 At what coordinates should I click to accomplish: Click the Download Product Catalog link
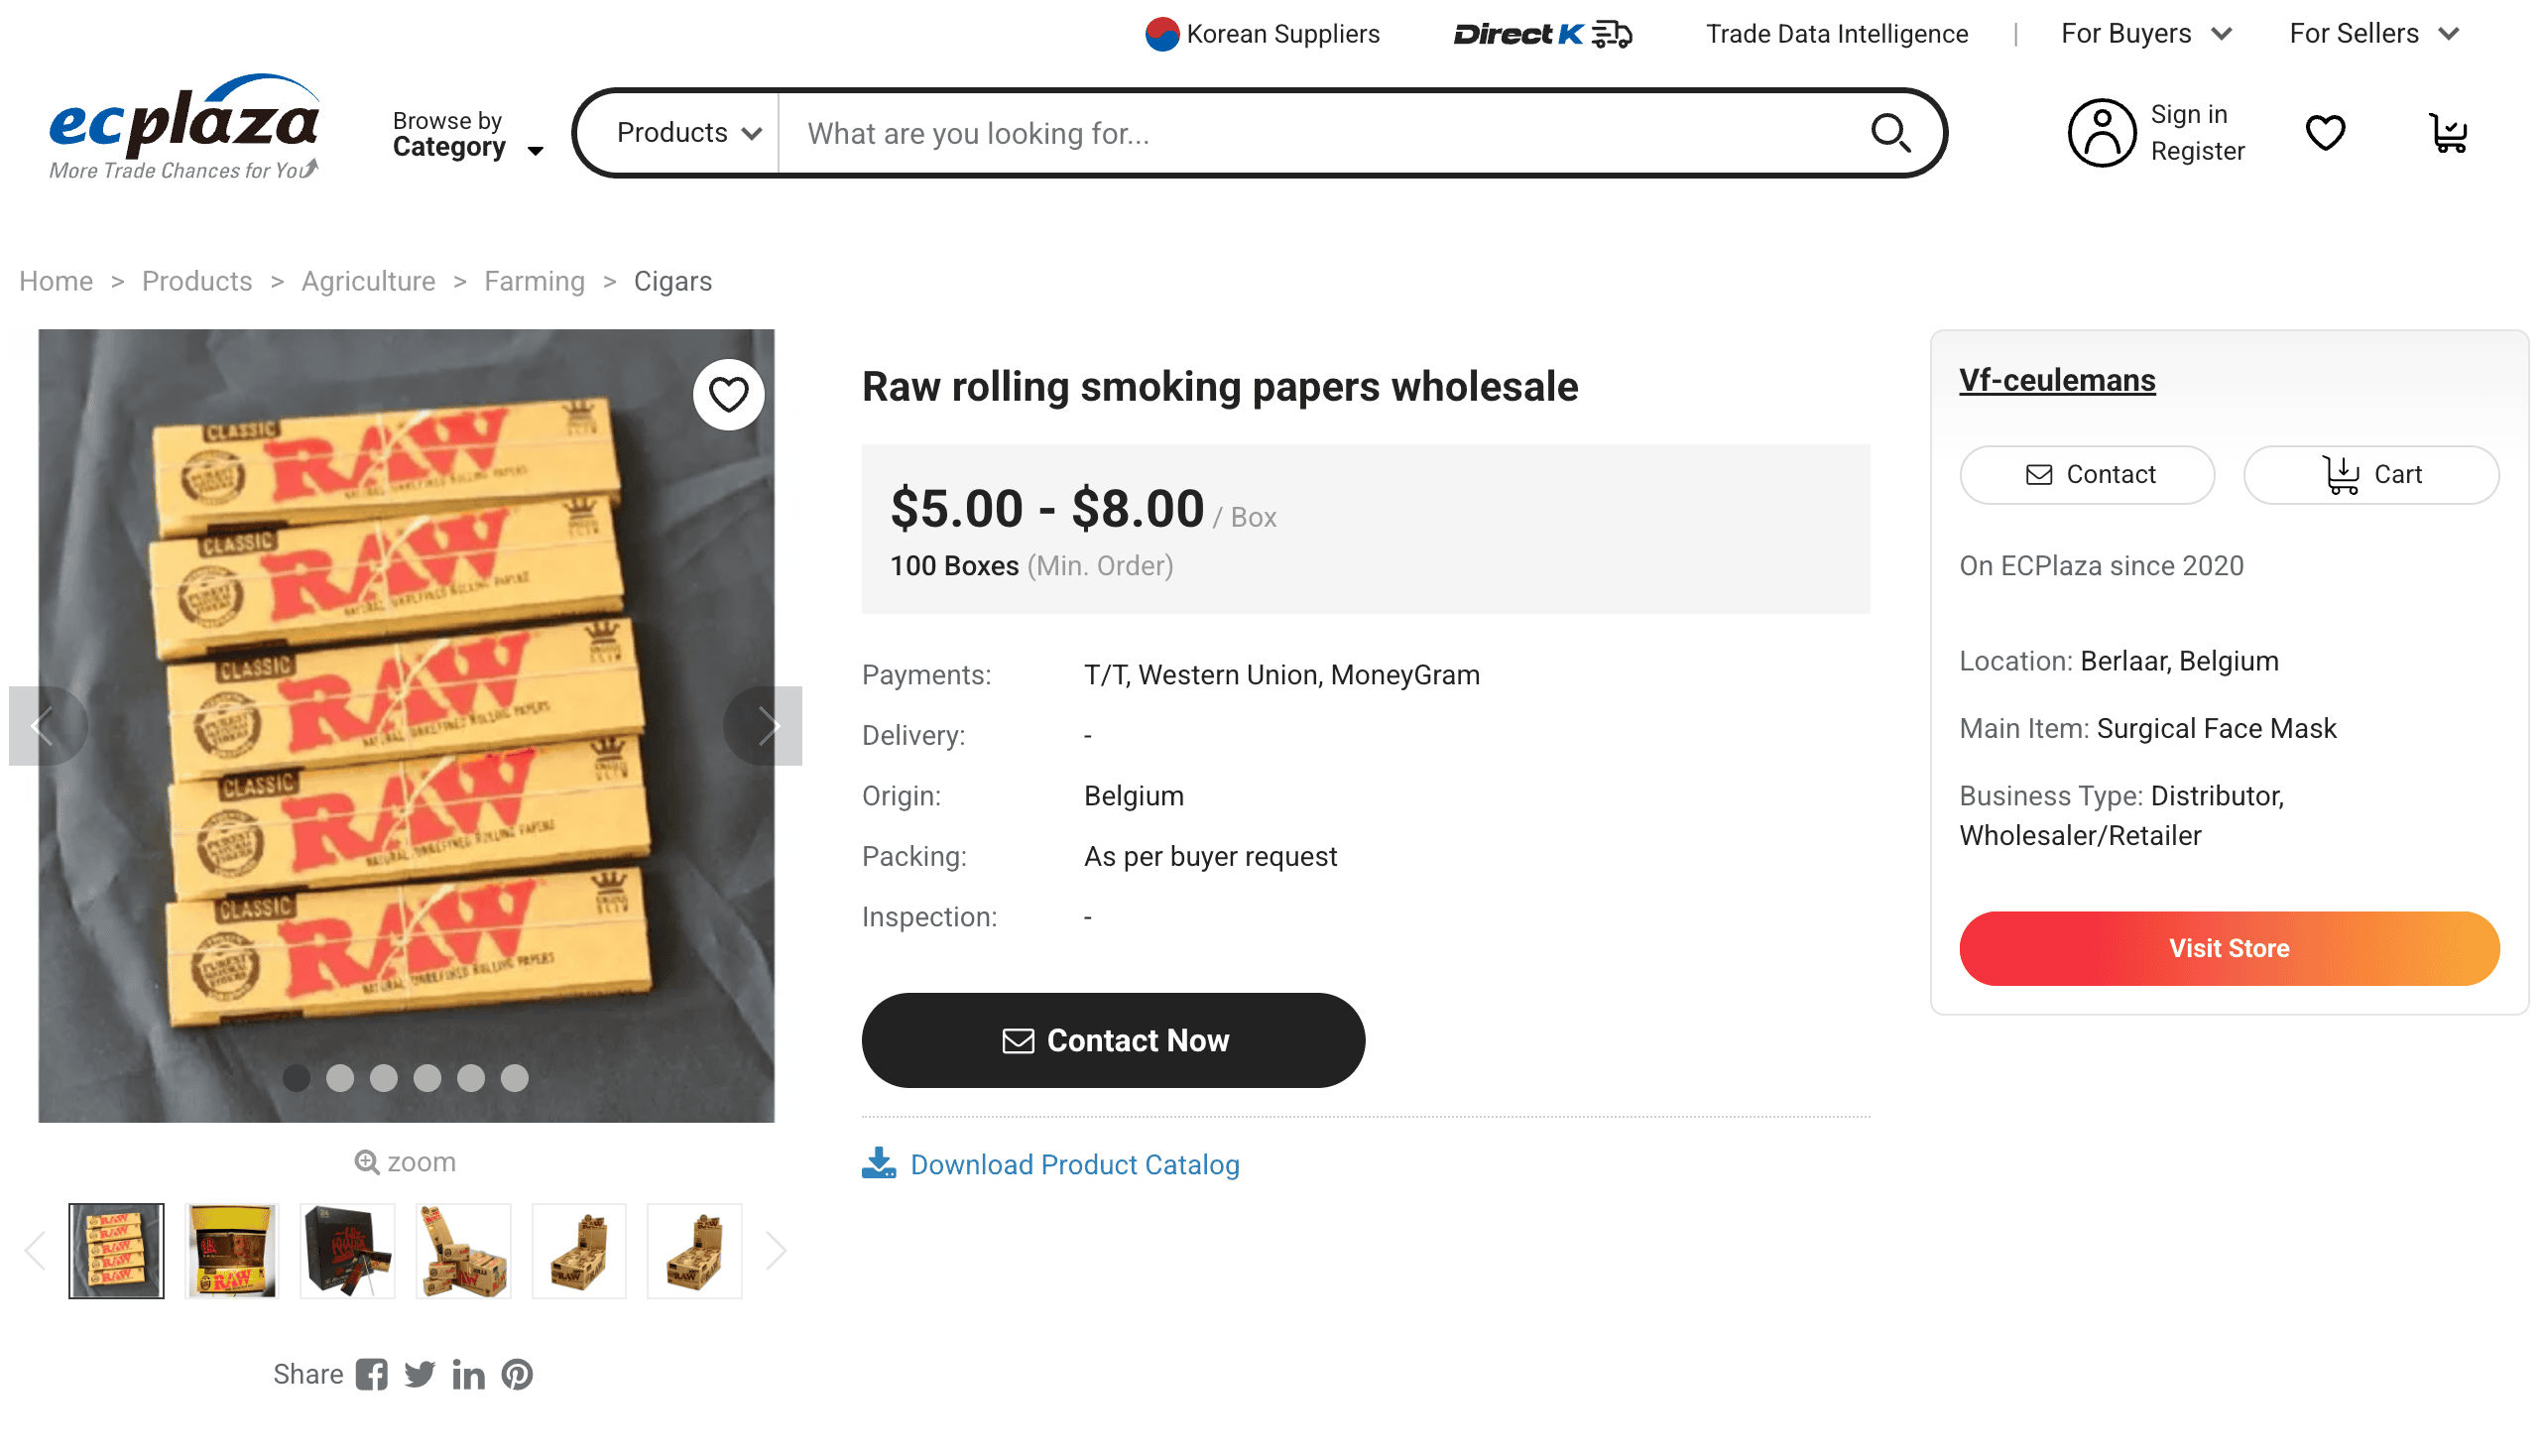(x=1073, y=1164)
